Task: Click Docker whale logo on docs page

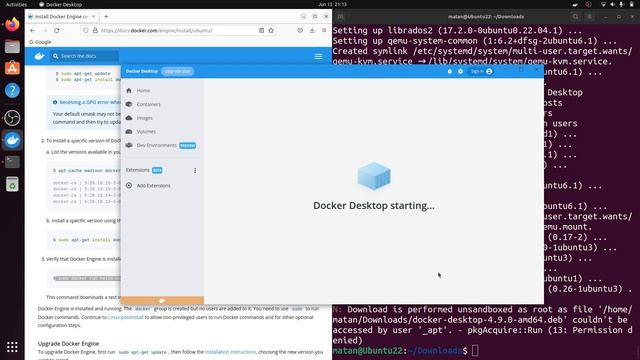Action: 39,56
